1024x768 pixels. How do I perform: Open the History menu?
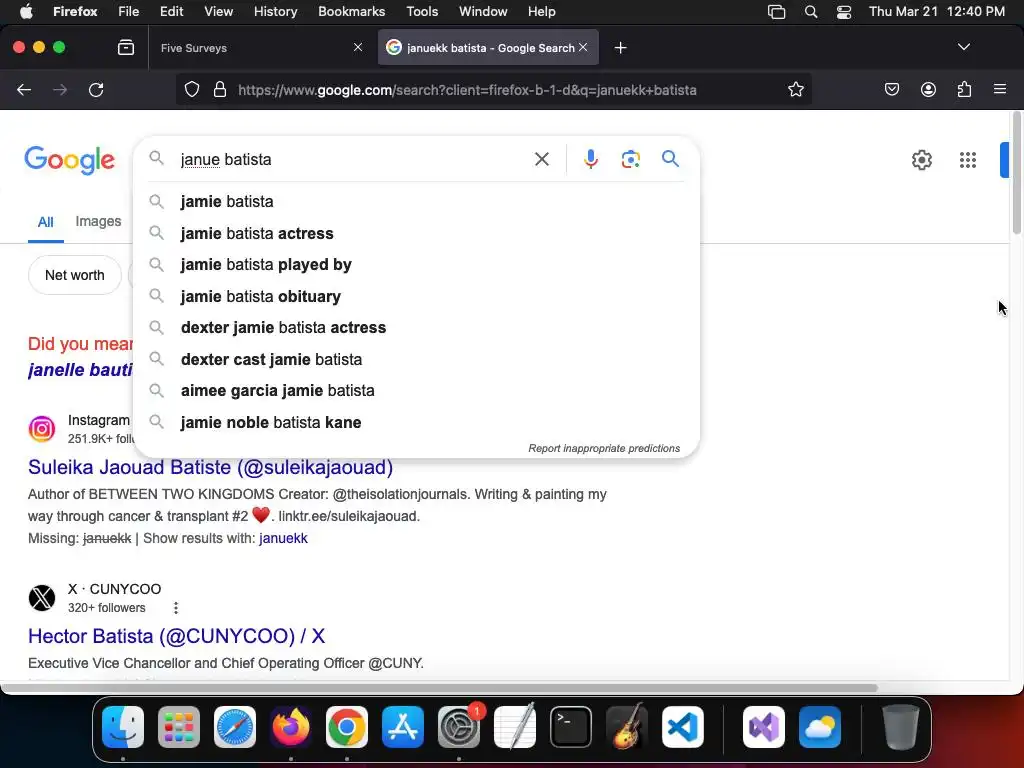276,11
